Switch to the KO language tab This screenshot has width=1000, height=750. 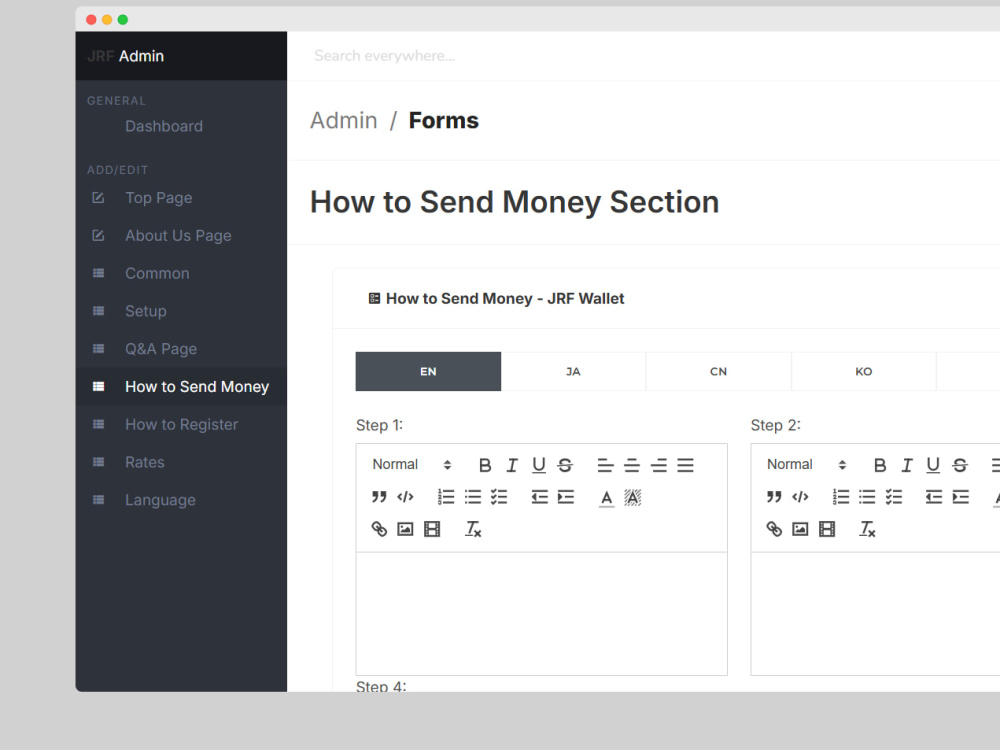(x=864, y=371)
